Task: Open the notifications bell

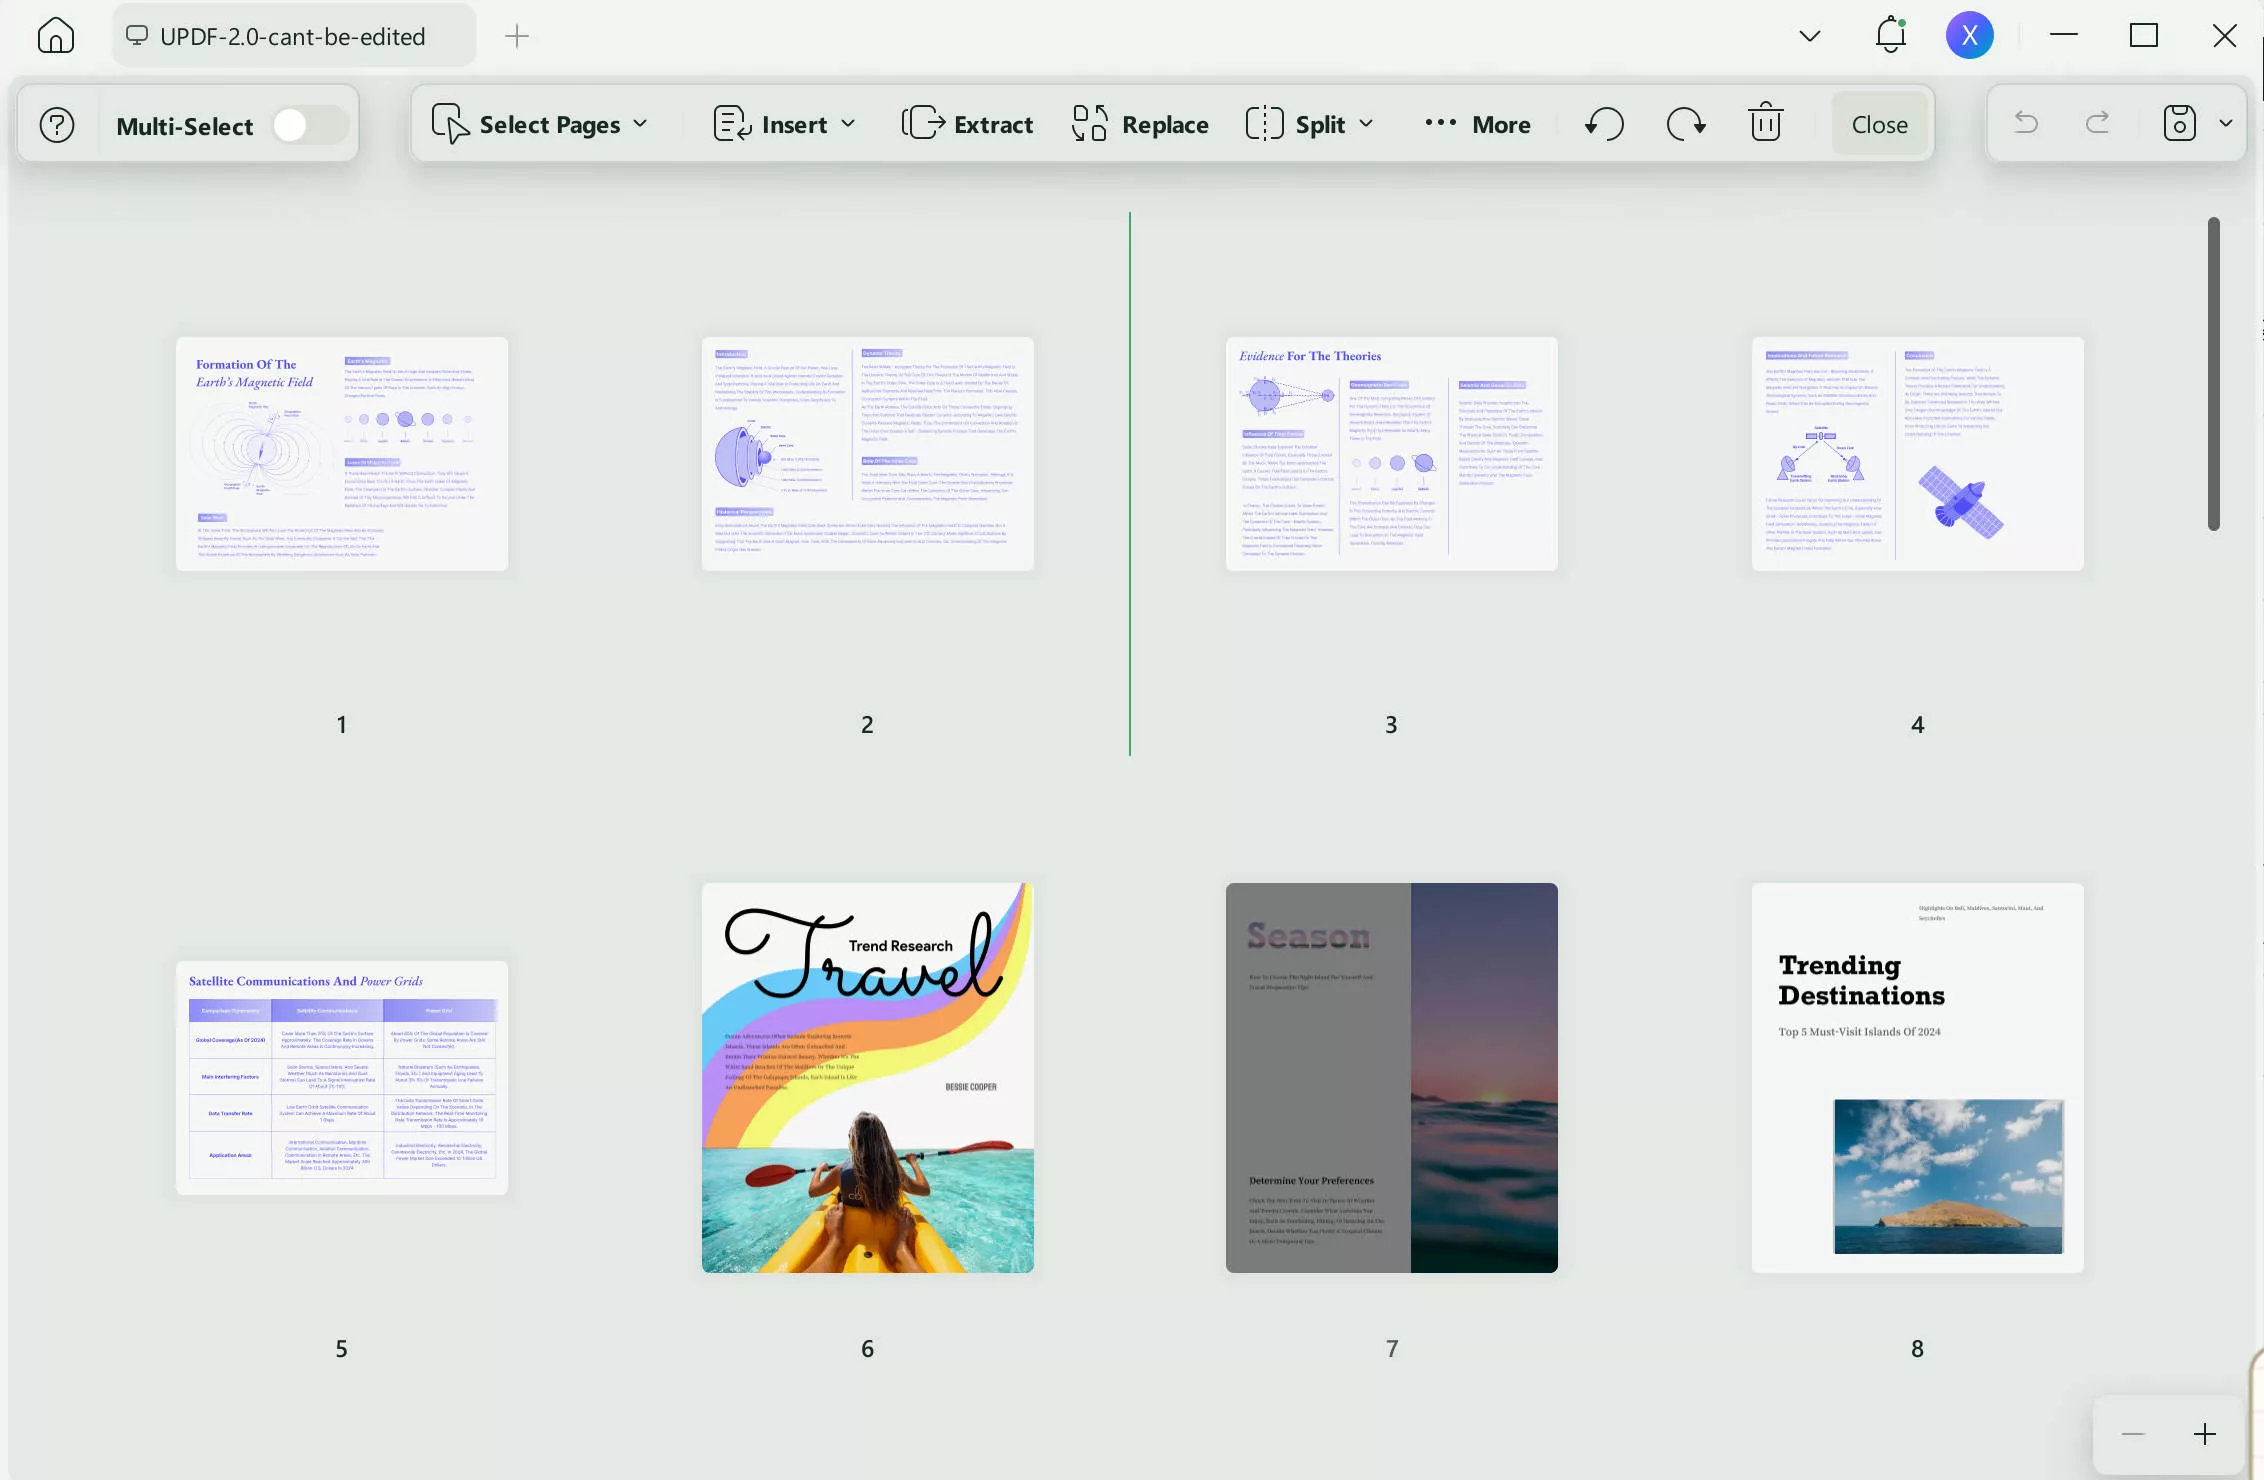Action: pyautogui.click(x=1889, y=35)
